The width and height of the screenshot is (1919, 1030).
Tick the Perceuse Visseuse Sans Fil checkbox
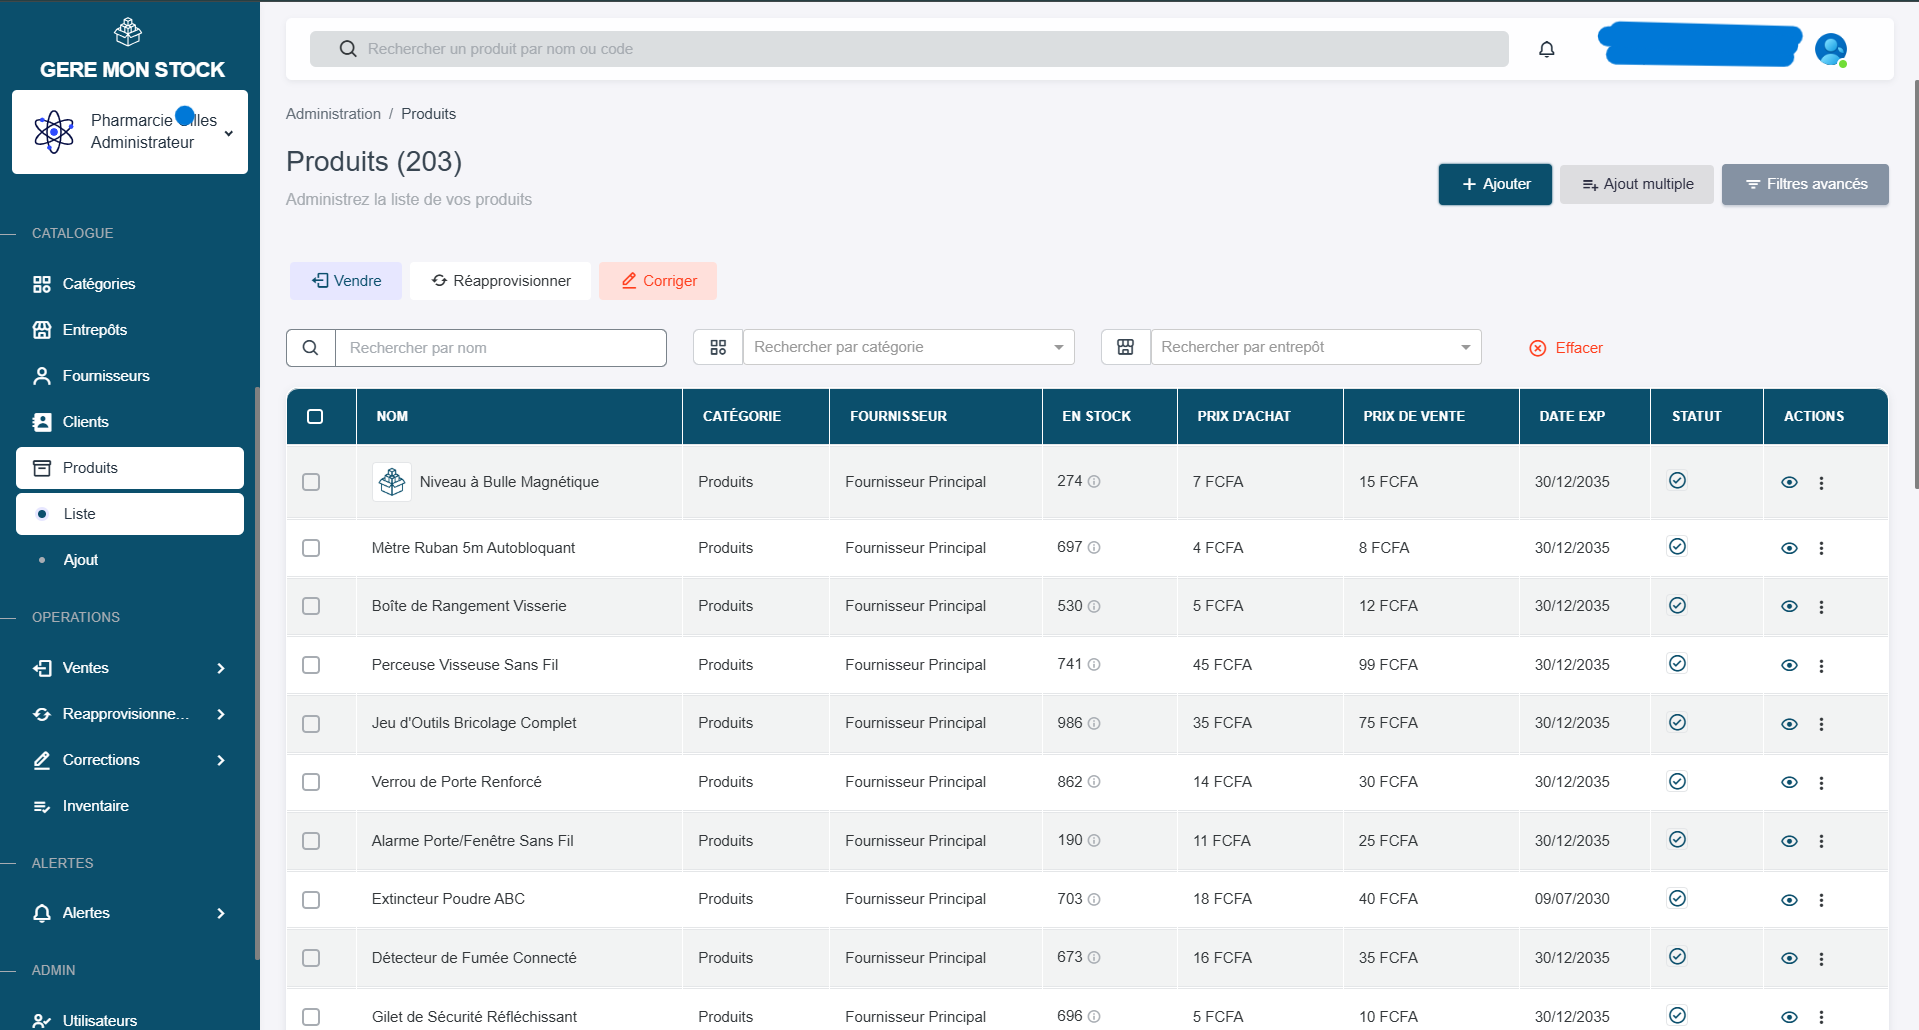(x=311, y=665)
